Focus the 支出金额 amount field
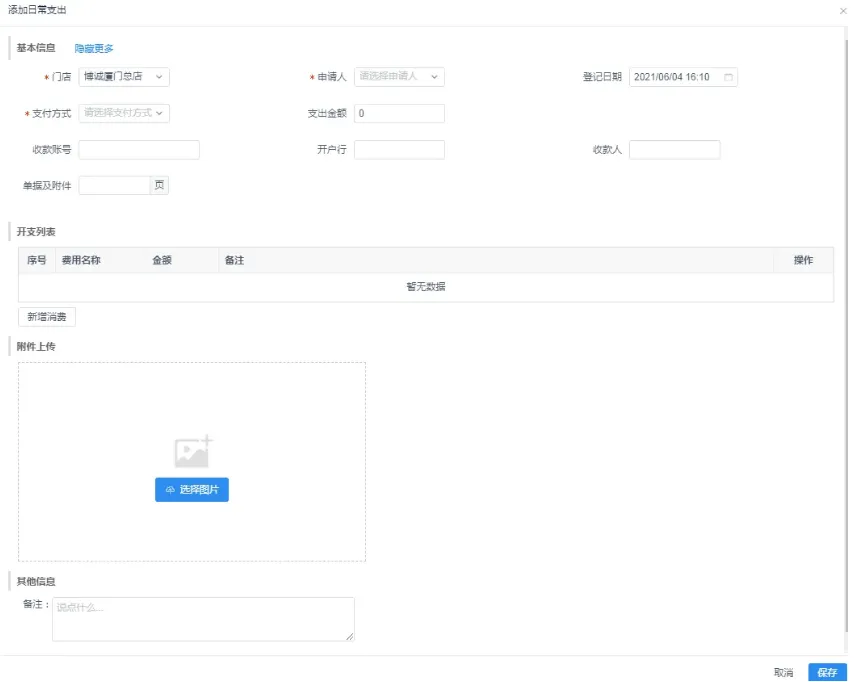 point(399,113)
